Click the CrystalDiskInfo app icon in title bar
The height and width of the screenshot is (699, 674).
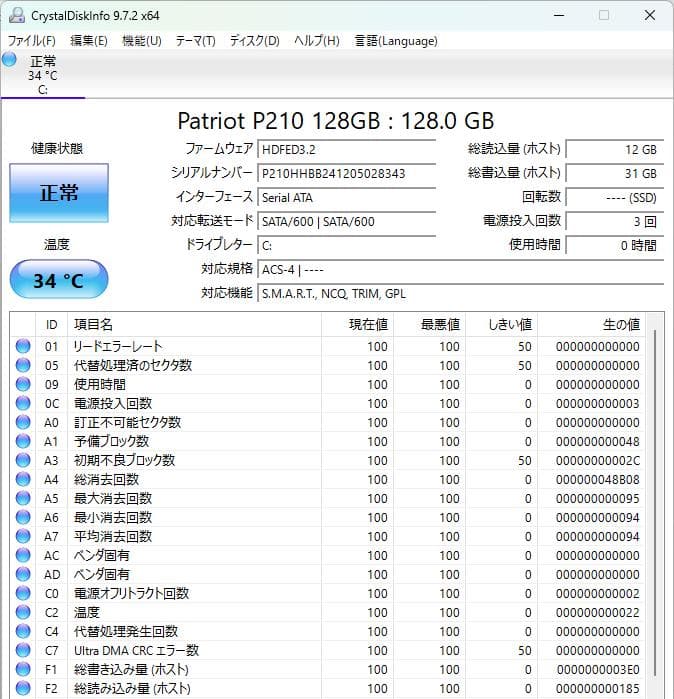click(x=17, y=16)
